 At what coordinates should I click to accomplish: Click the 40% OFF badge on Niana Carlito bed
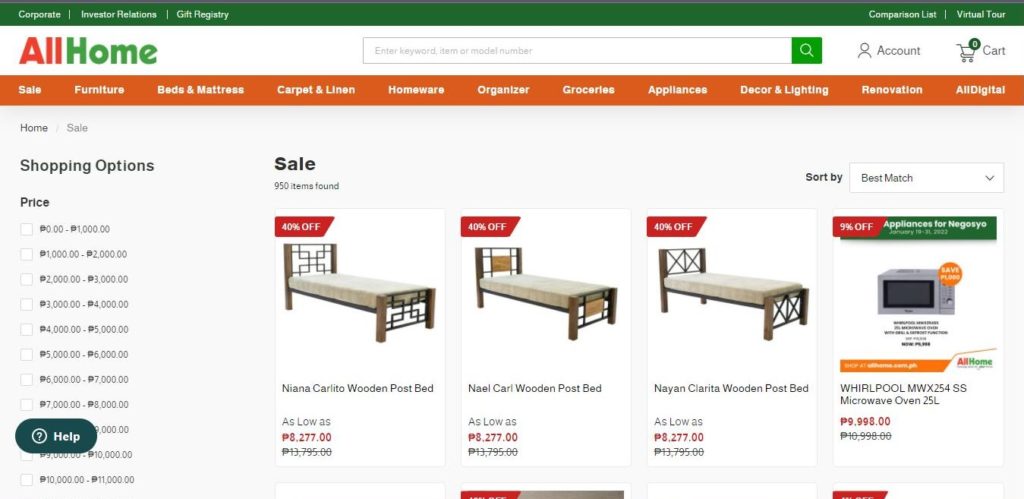304,227
